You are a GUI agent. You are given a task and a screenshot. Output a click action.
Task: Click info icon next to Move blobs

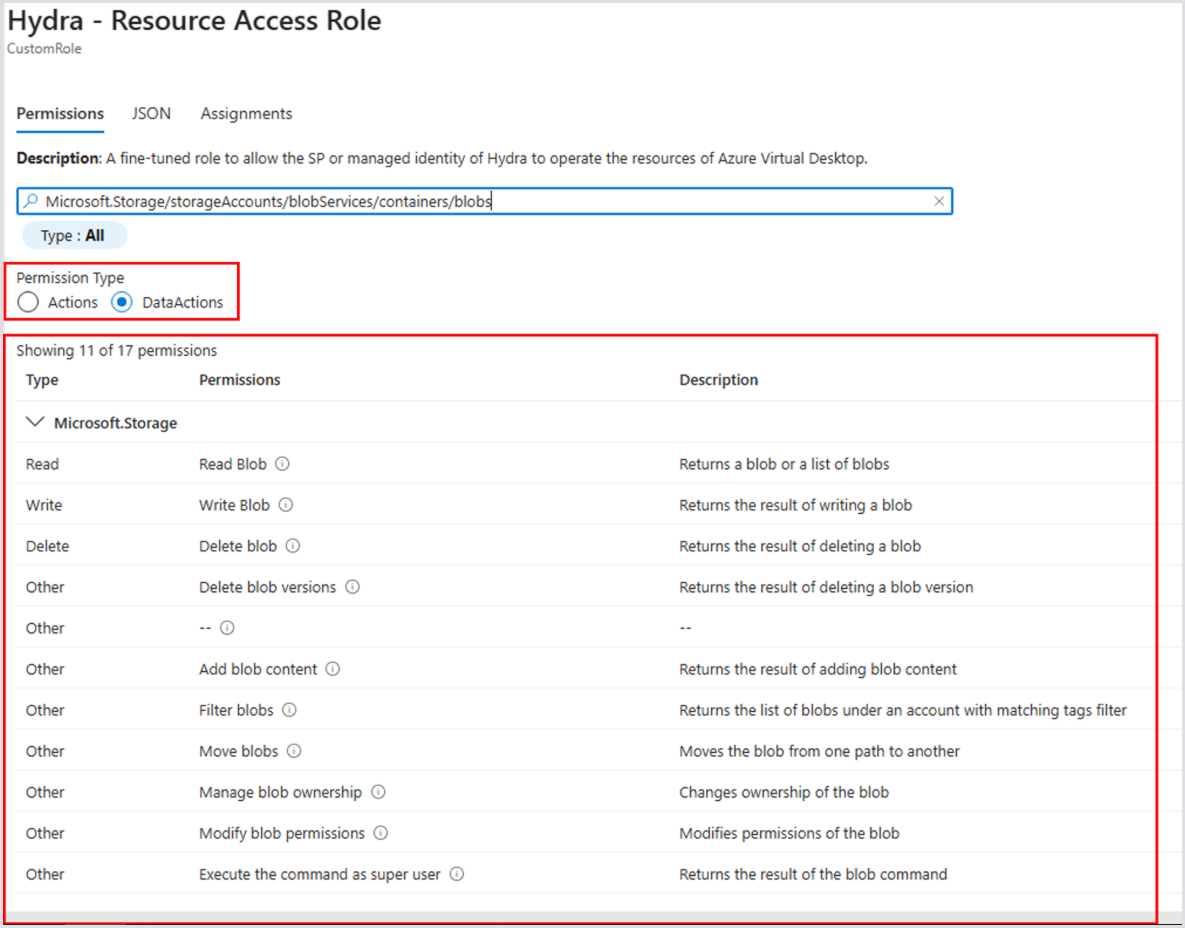[x=294, y=750]
